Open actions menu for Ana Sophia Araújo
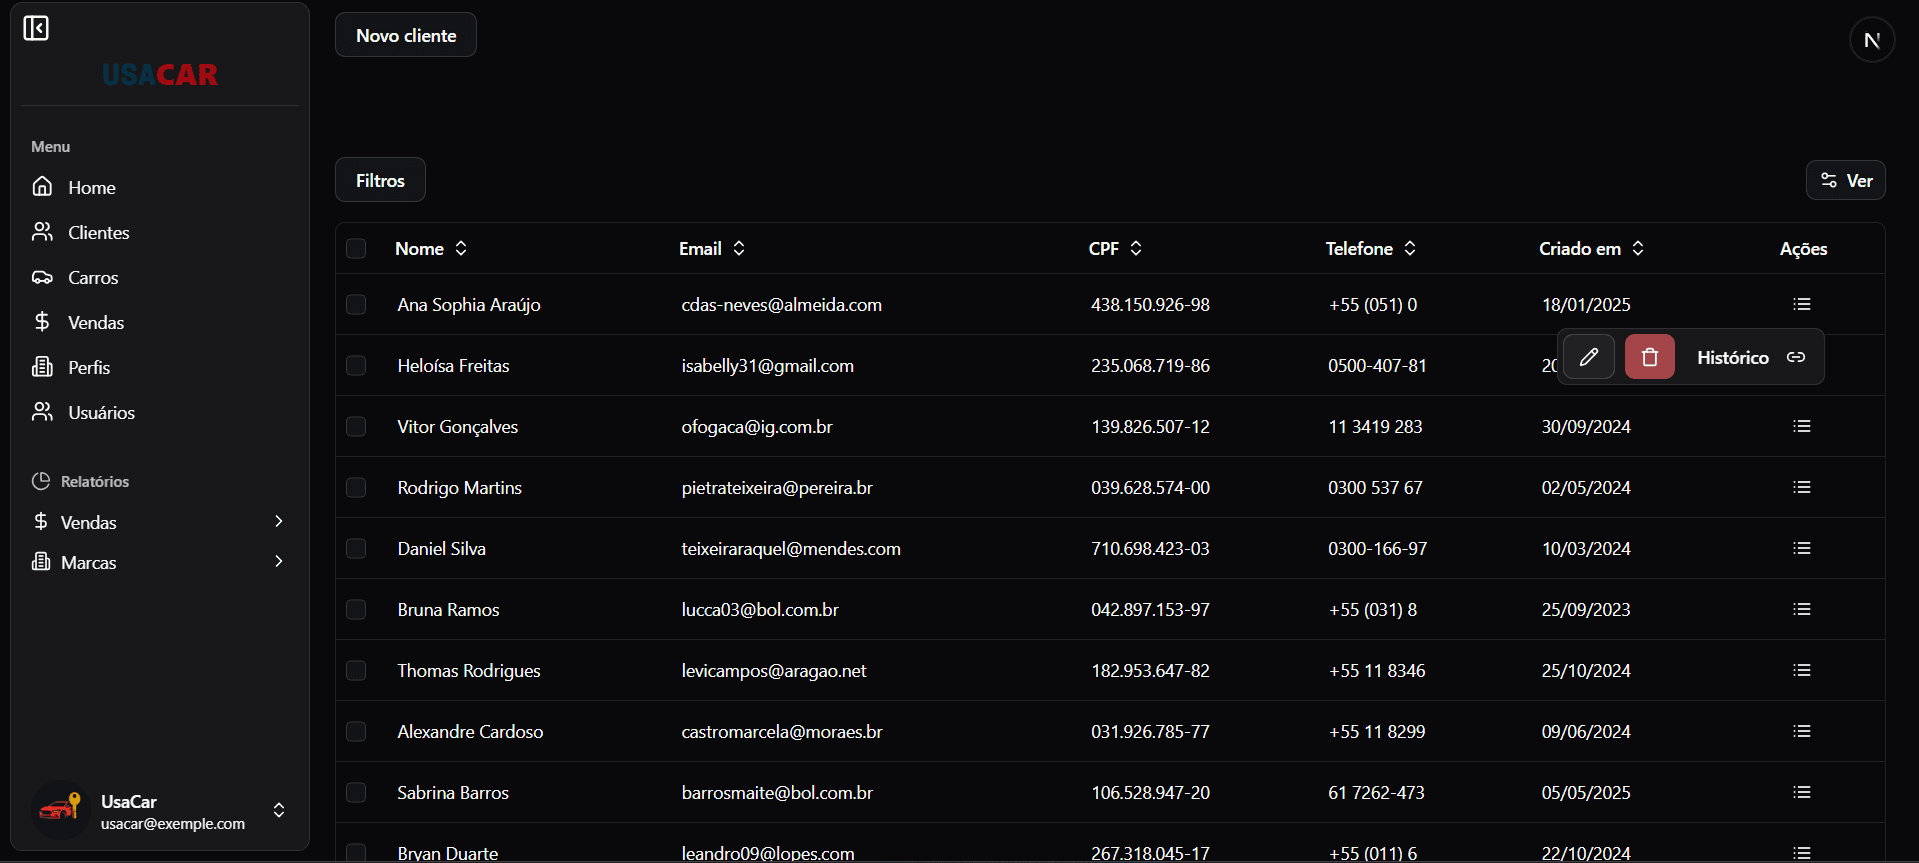This screenshot has width=1919, height=863. 1801,304
